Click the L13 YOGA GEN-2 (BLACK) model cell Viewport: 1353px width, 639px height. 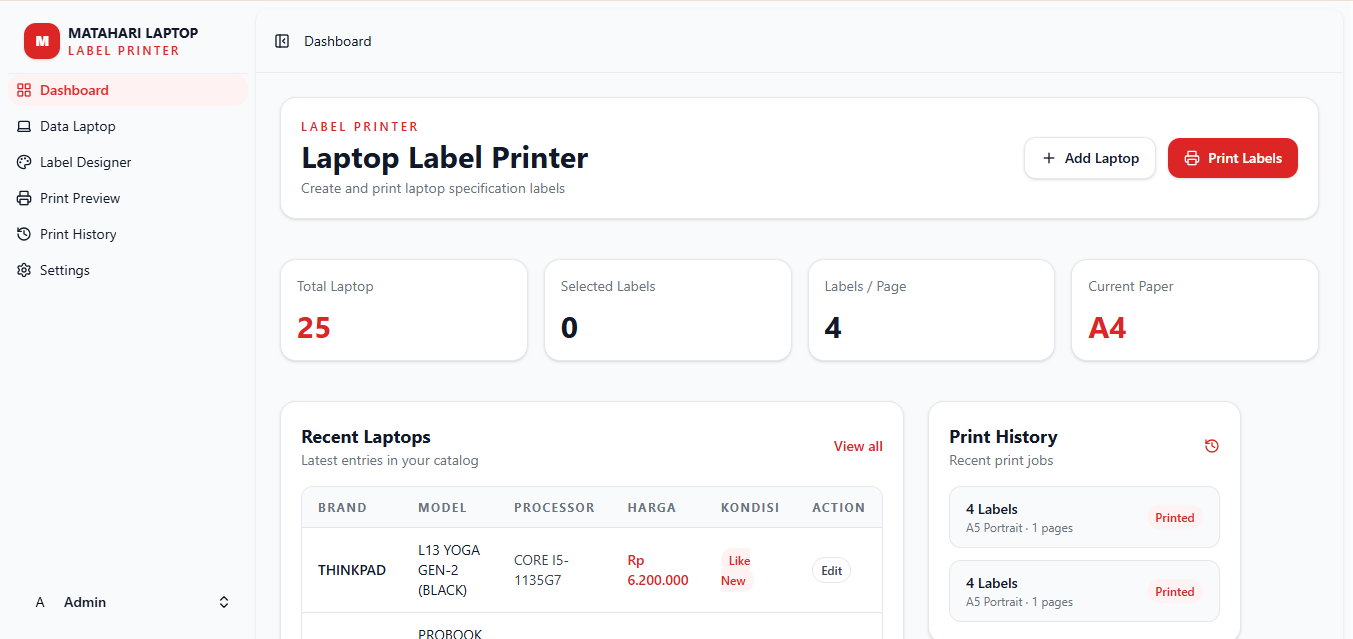[449, 570]
